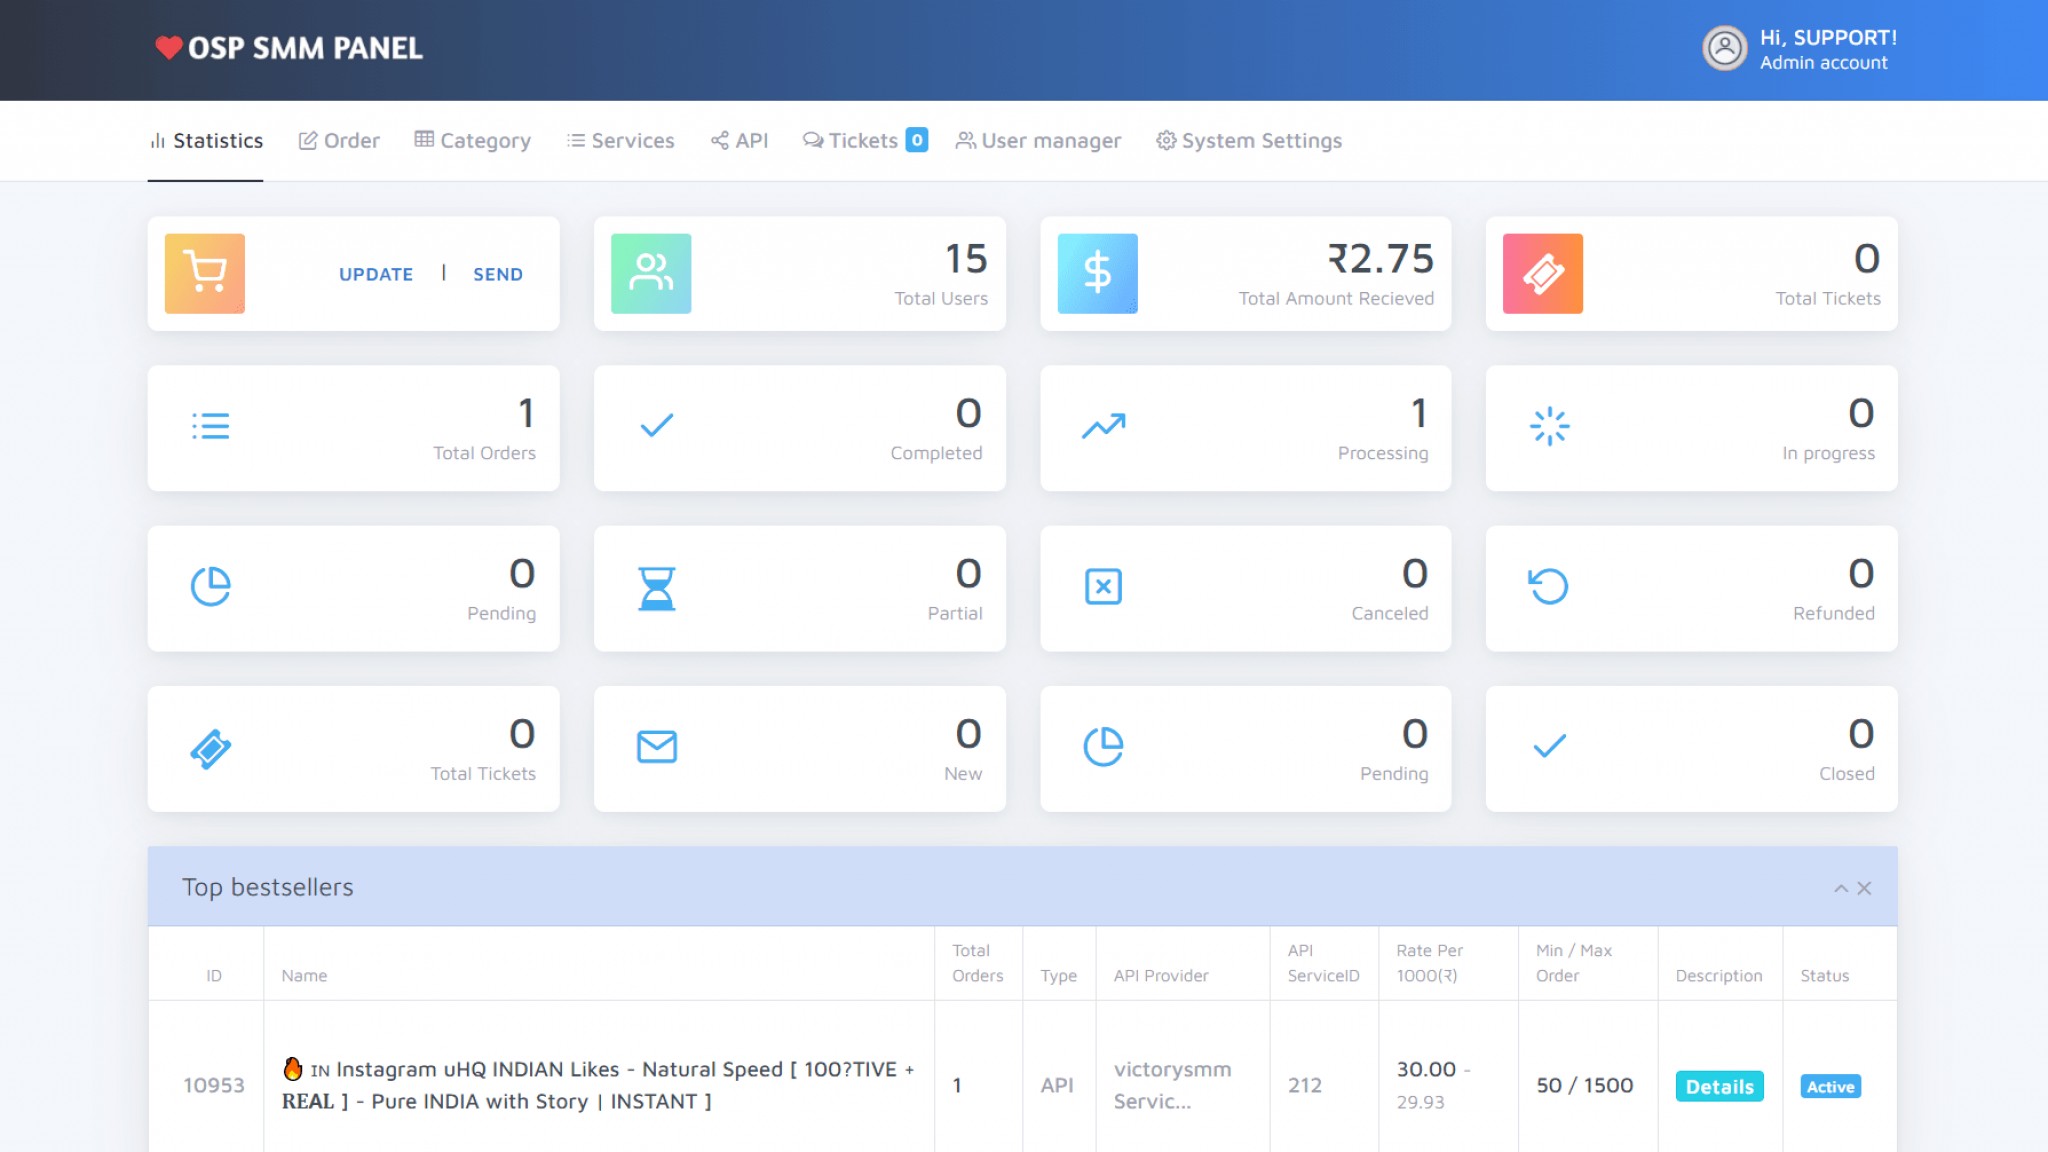Click the Tickets badge showing zero
The width and height of the screenshot is (2048, 1152).
[915, 140]
